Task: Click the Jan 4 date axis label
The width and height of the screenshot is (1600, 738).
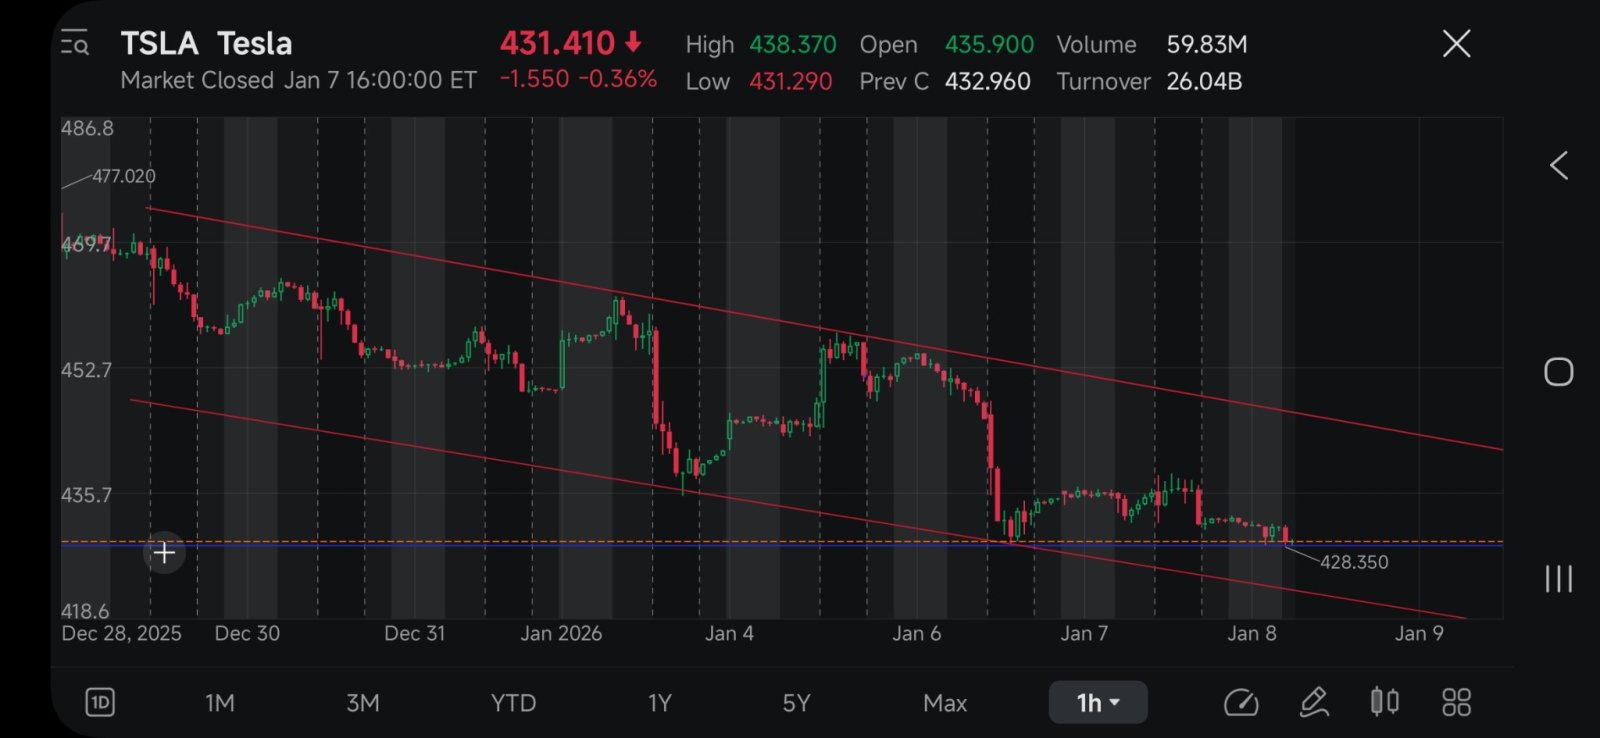Action: pos(729,633)
